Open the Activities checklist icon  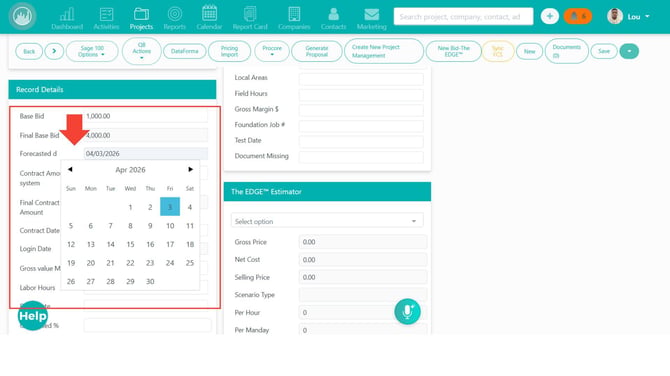106,14
